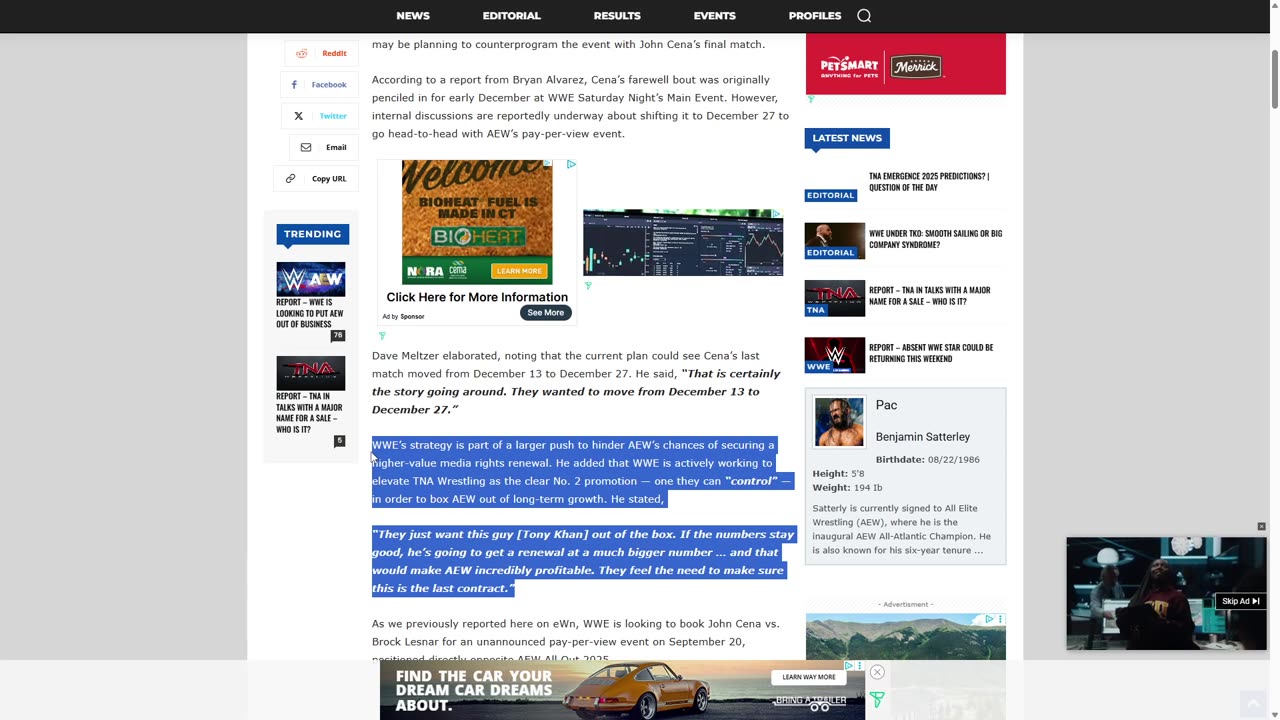The width and height of the screenshot is (1280, 720).
Task: Open trending TNA Wrestling thumbnail
Action: click(311, 373)
